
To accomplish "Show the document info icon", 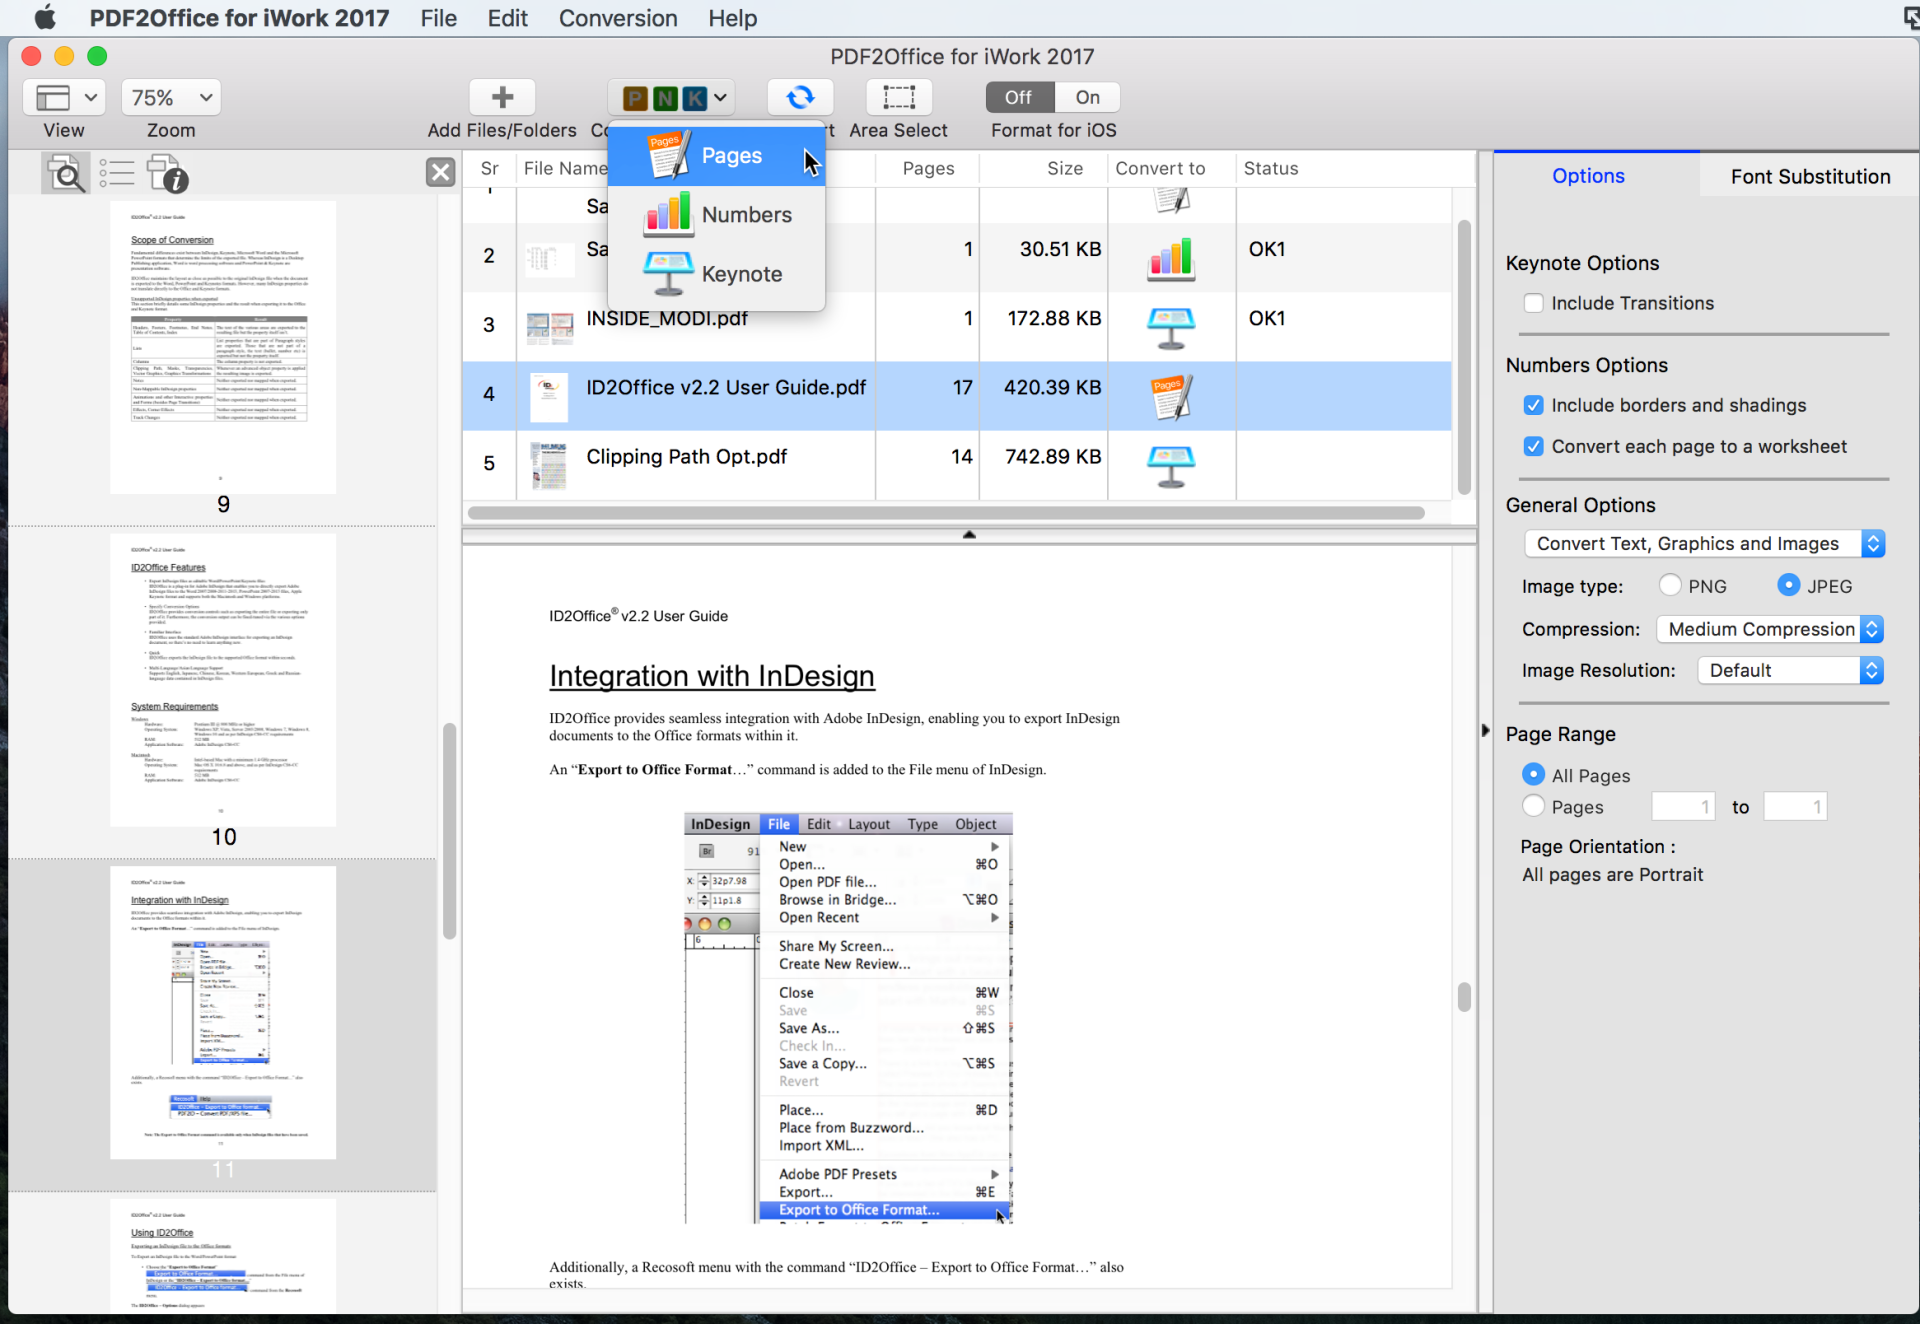I will (x=167, y=174).
